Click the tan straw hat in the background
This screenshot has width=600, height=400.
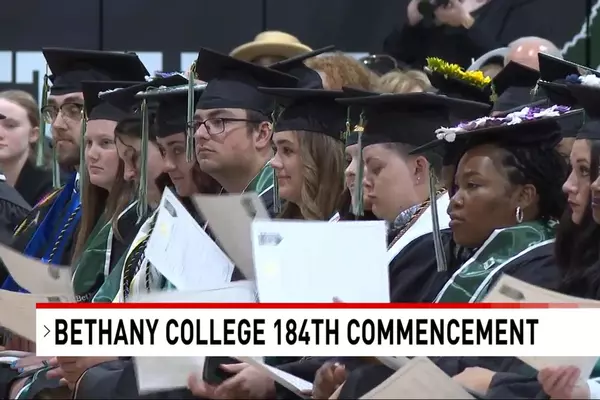pos(271,47)
